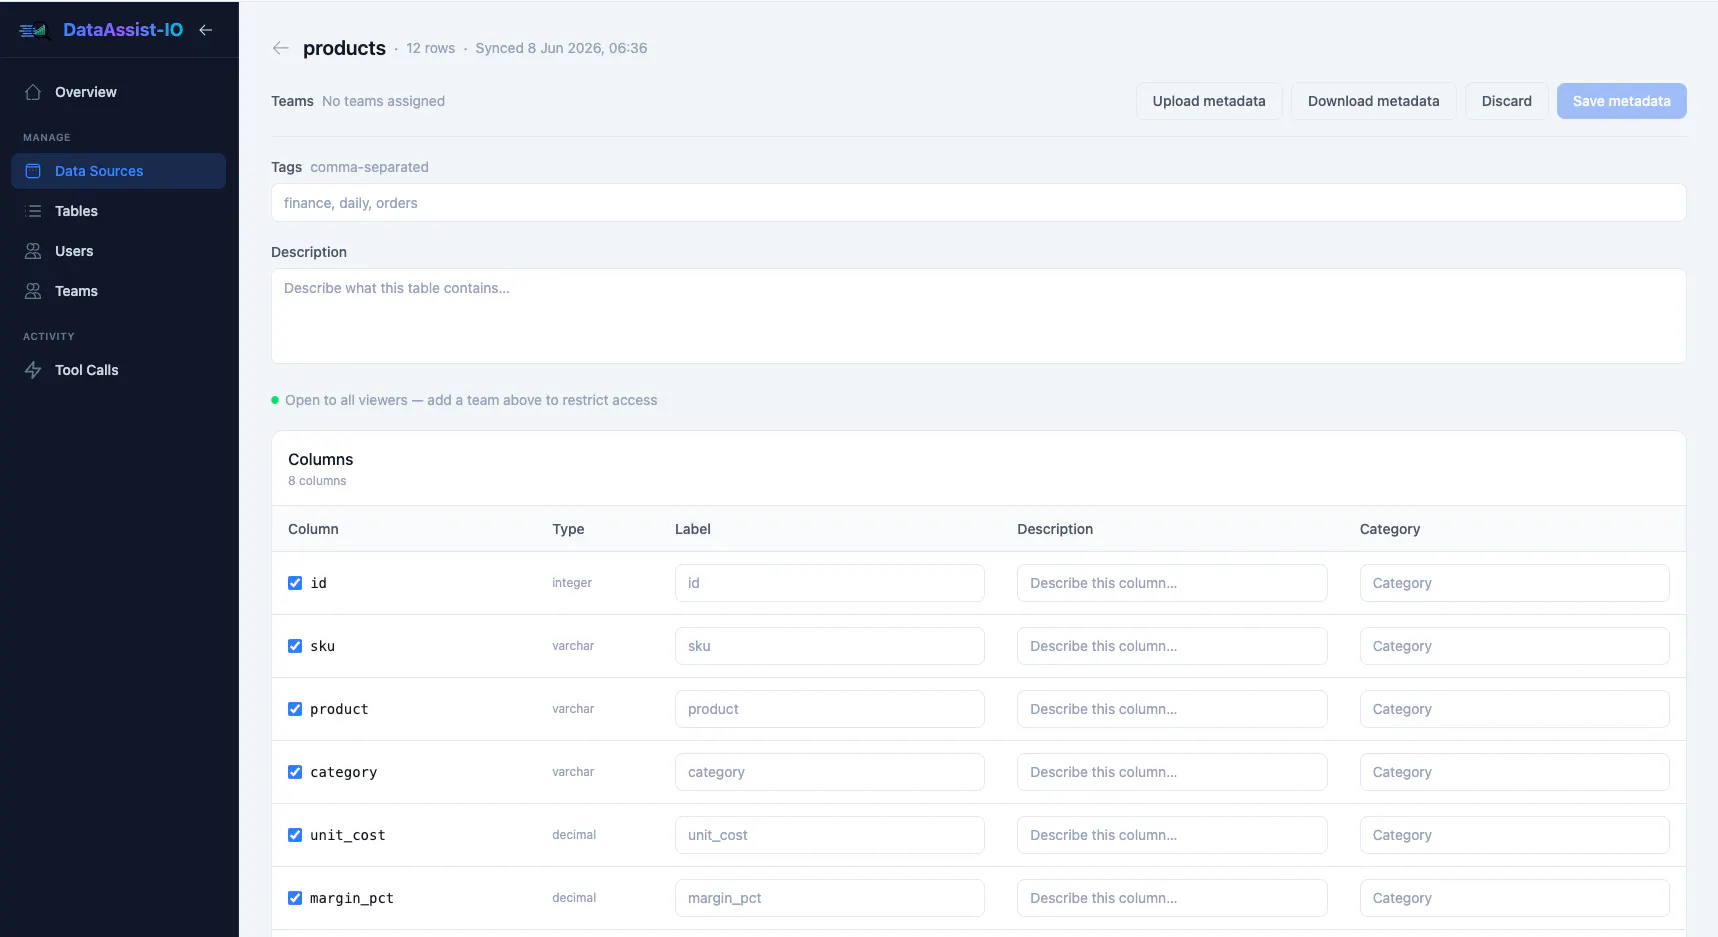The height and width of the screenshot is (937, 1718).
Task: Navigate to Tables section
Action: [118, 211]
